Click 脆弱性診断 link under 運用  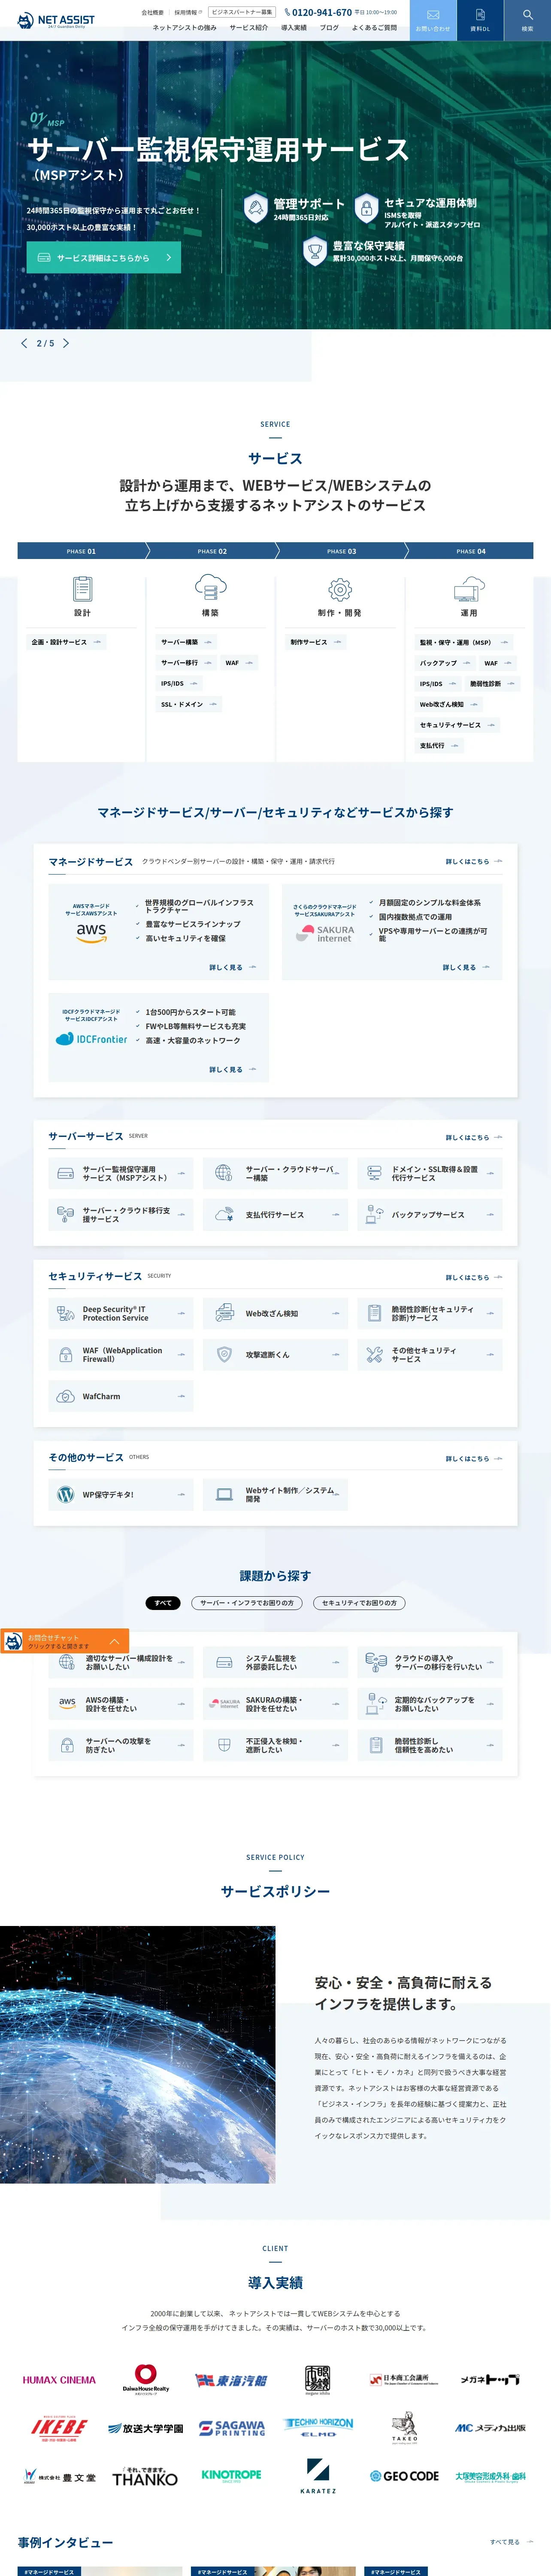click(x=493, y=684)
